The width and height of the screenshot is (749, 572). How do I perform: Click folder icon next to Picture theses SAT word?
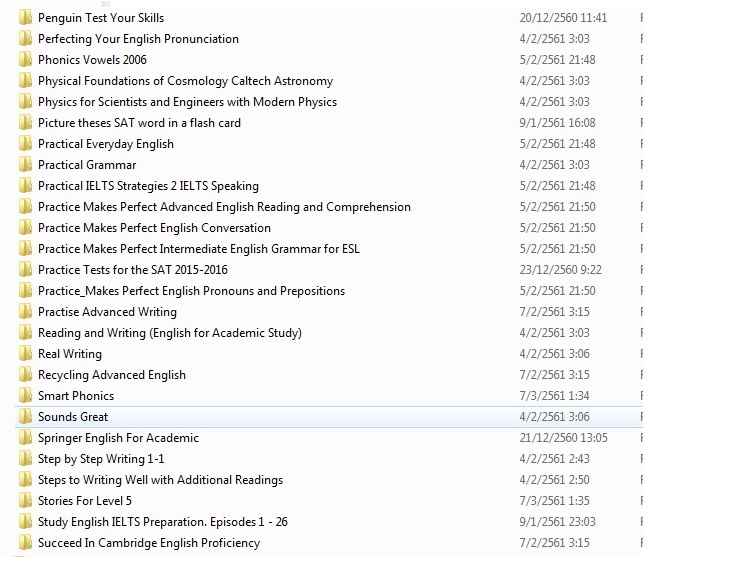25,123
